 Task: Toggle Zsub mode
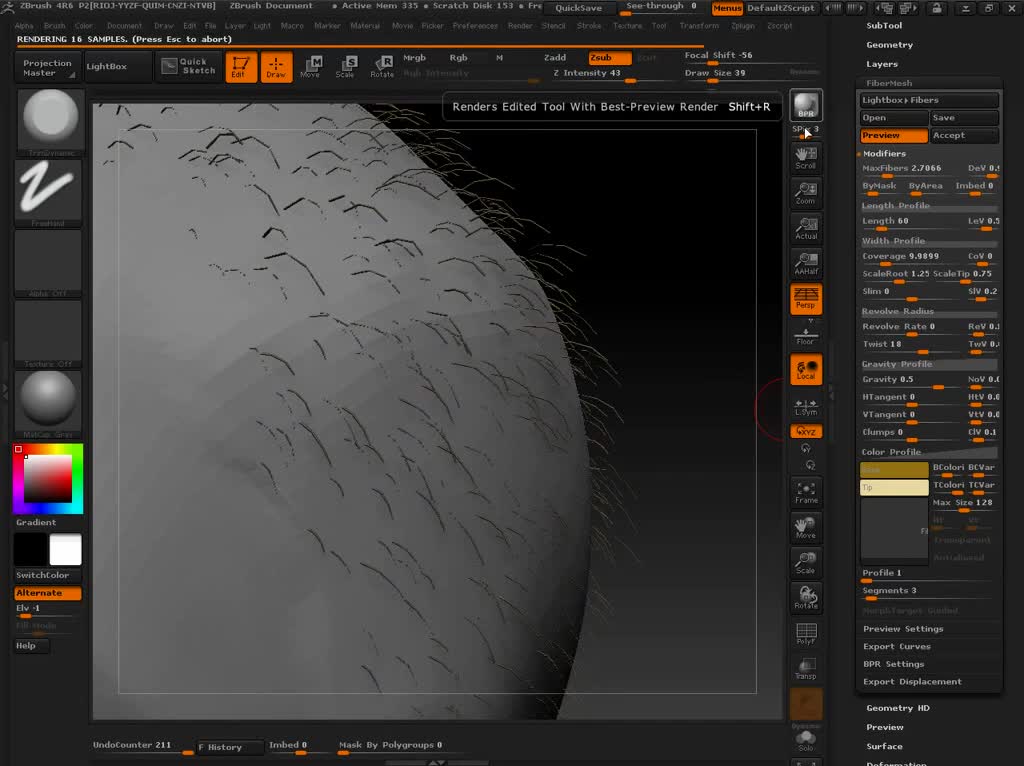609,57
